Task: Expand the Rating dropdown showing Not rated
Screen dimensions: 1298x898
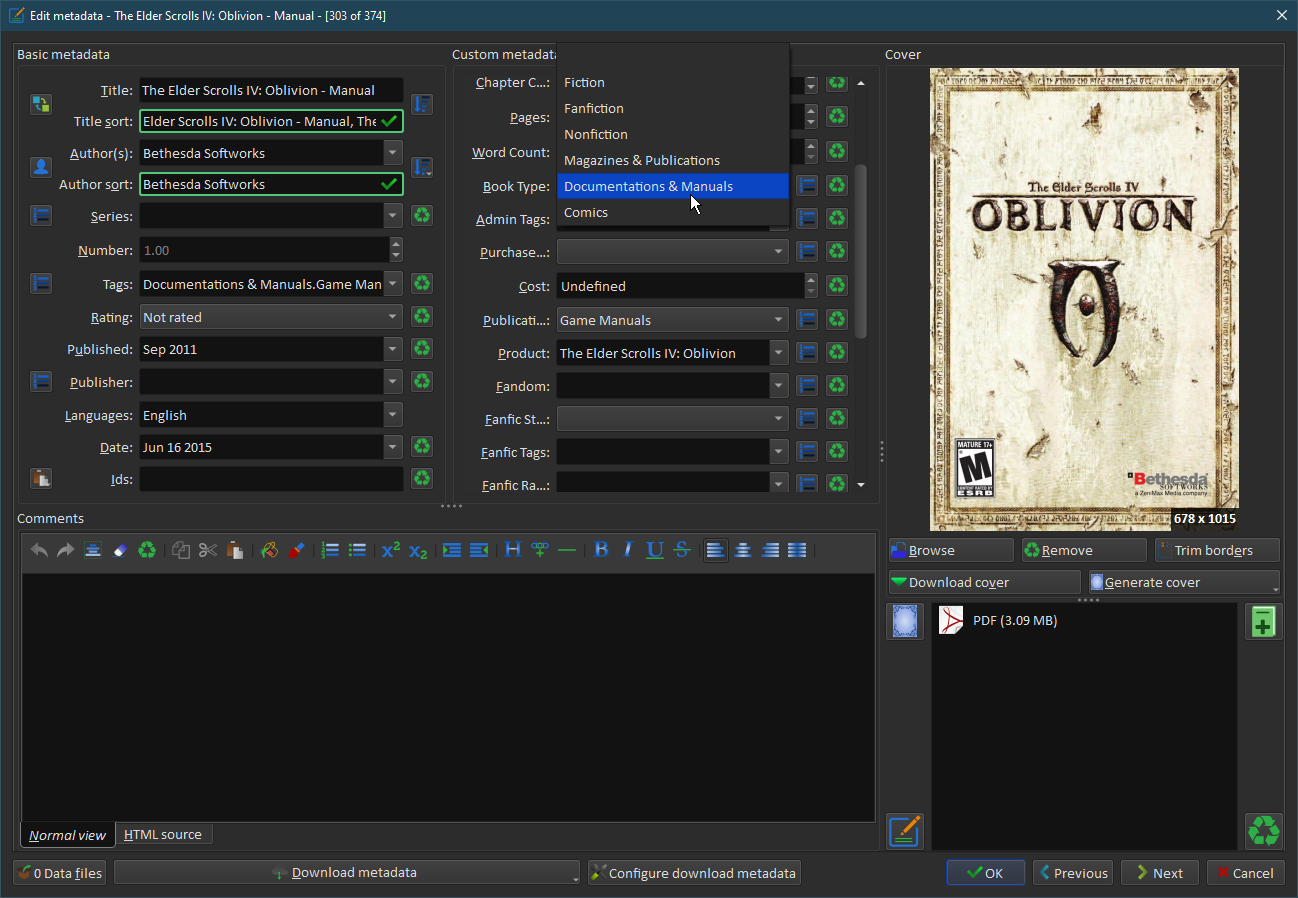Action: [393, 317]
